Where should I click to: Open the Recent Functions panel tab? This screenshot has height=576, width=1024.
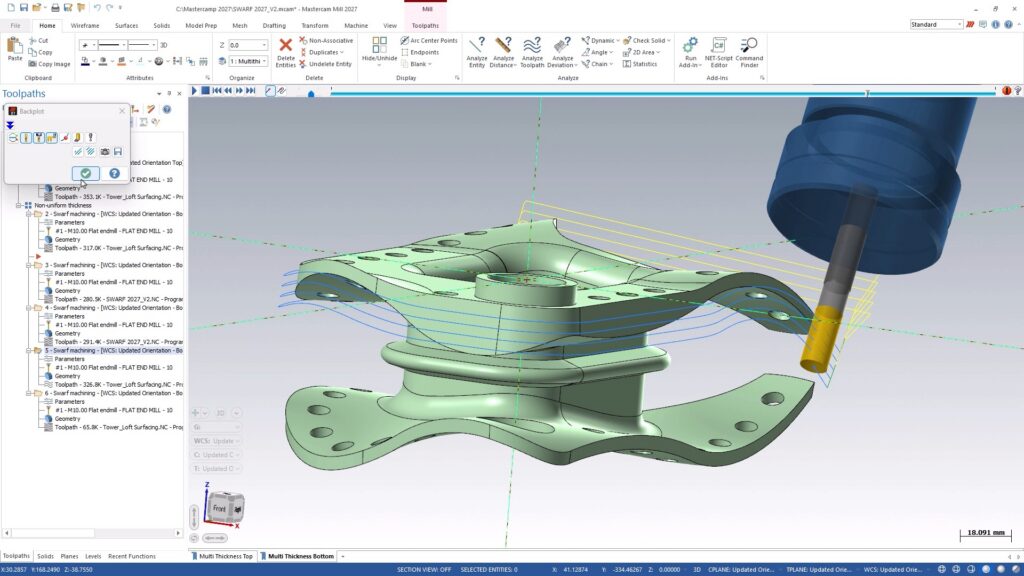pos(132,556)
